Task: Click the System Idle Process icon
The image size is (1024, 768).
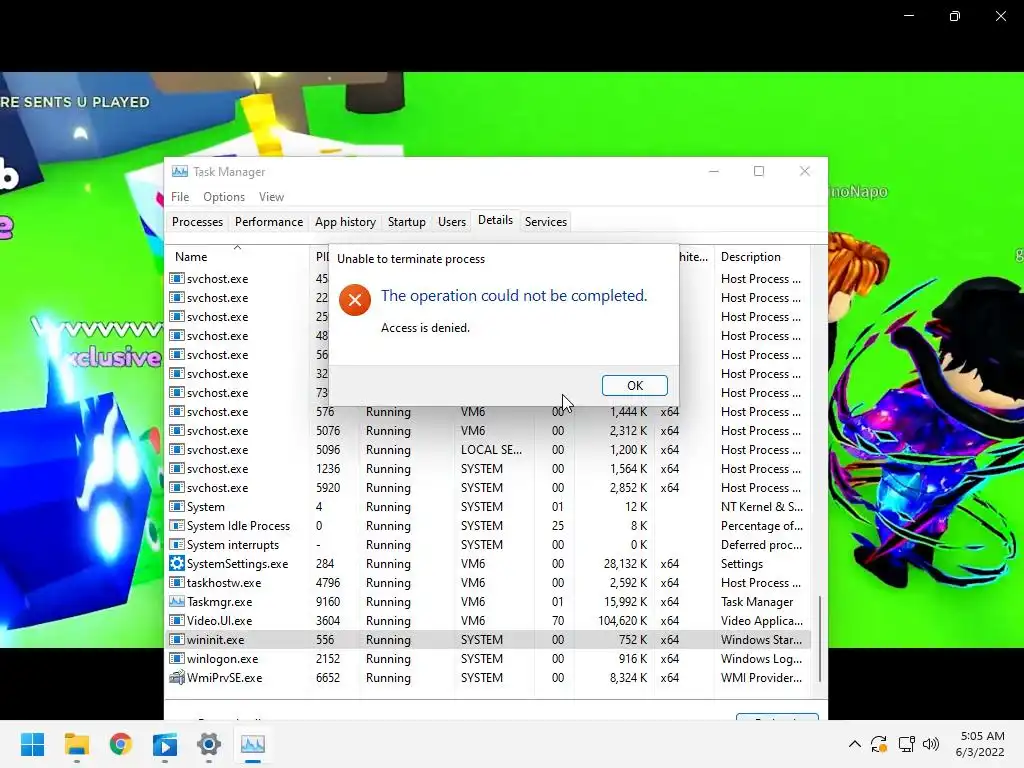Action: [176, 525]
